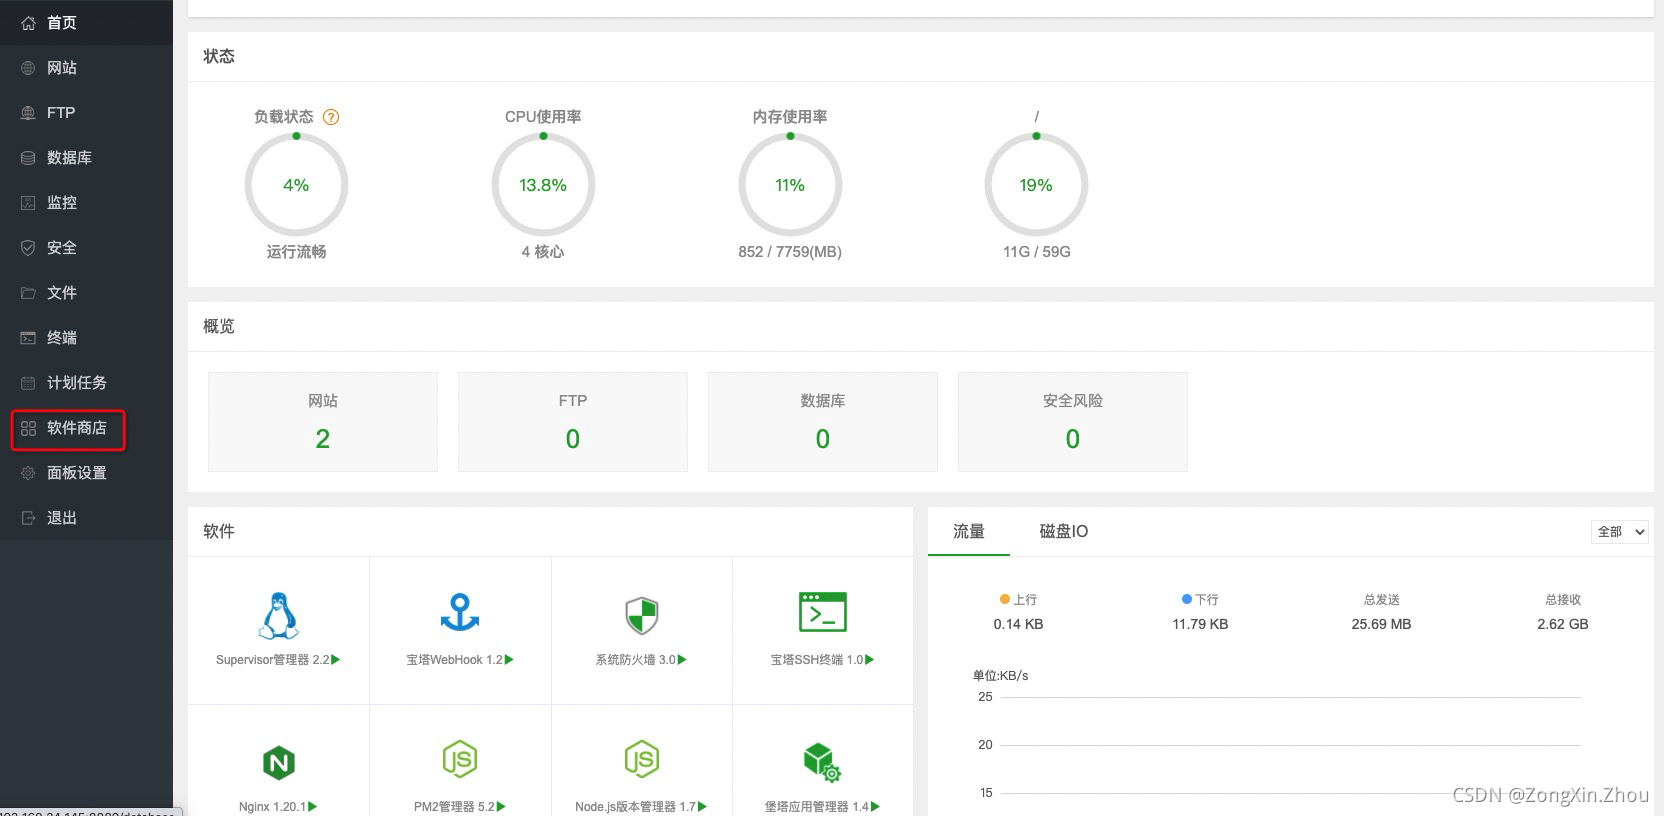Click the Node.js版本管理器 icon
1664x816 pixels.
click(641, 760)
